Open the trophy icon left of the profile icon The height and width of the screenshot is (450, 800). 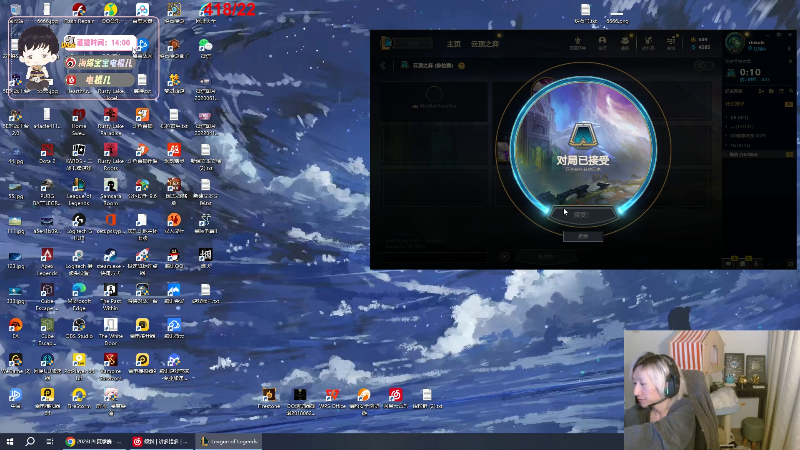578,43
